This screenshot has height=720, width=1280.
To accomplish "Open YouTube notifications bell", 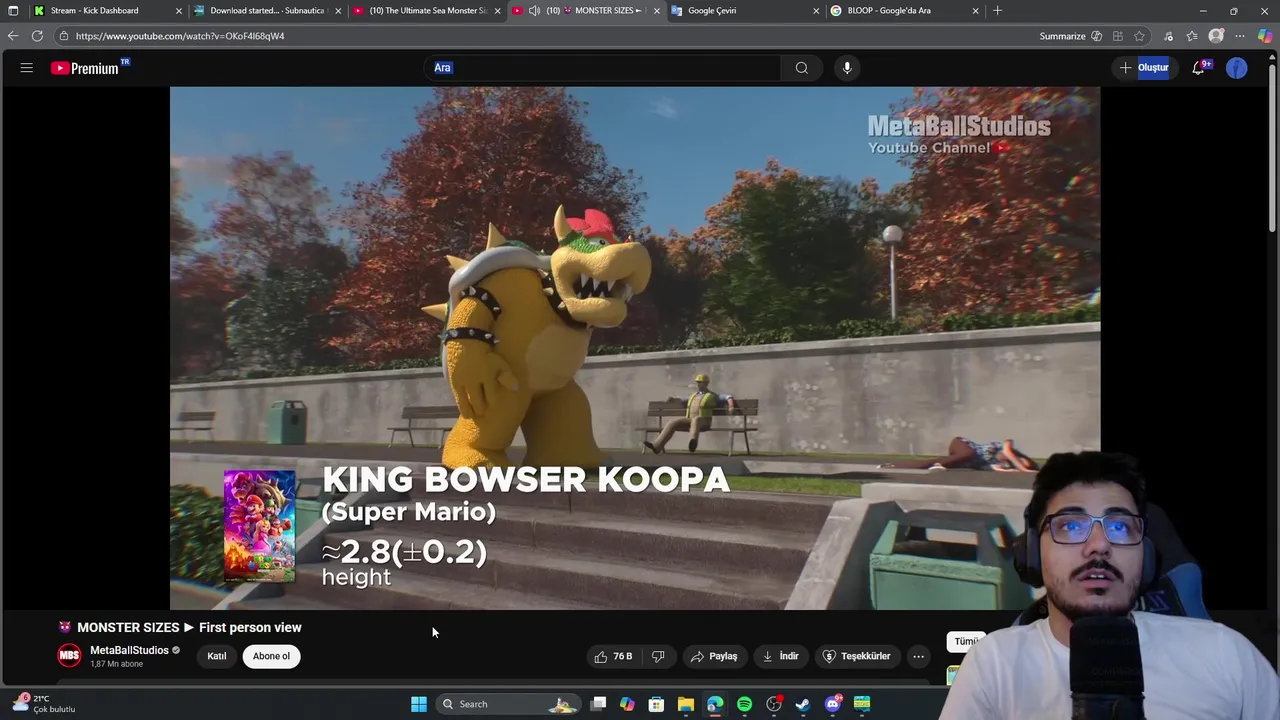I will click(x=1199, y=68).
